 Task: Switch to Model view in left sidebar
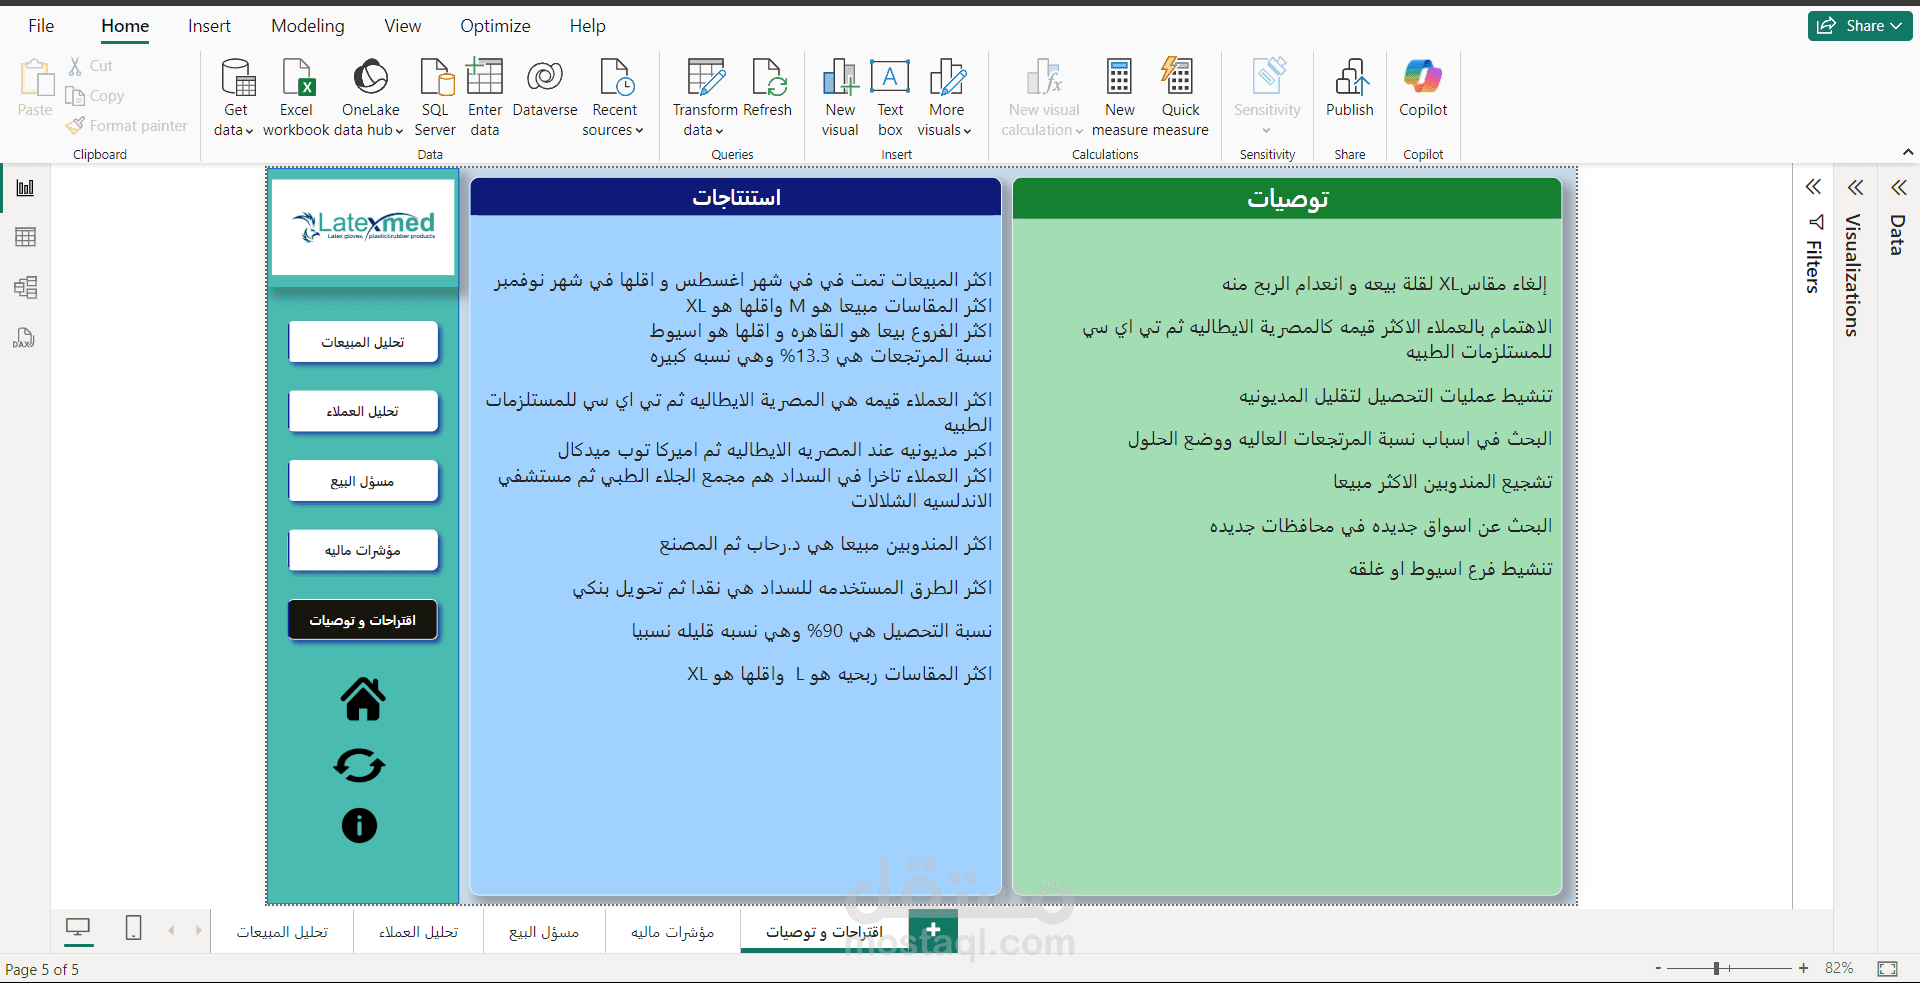tap(25, 288)
